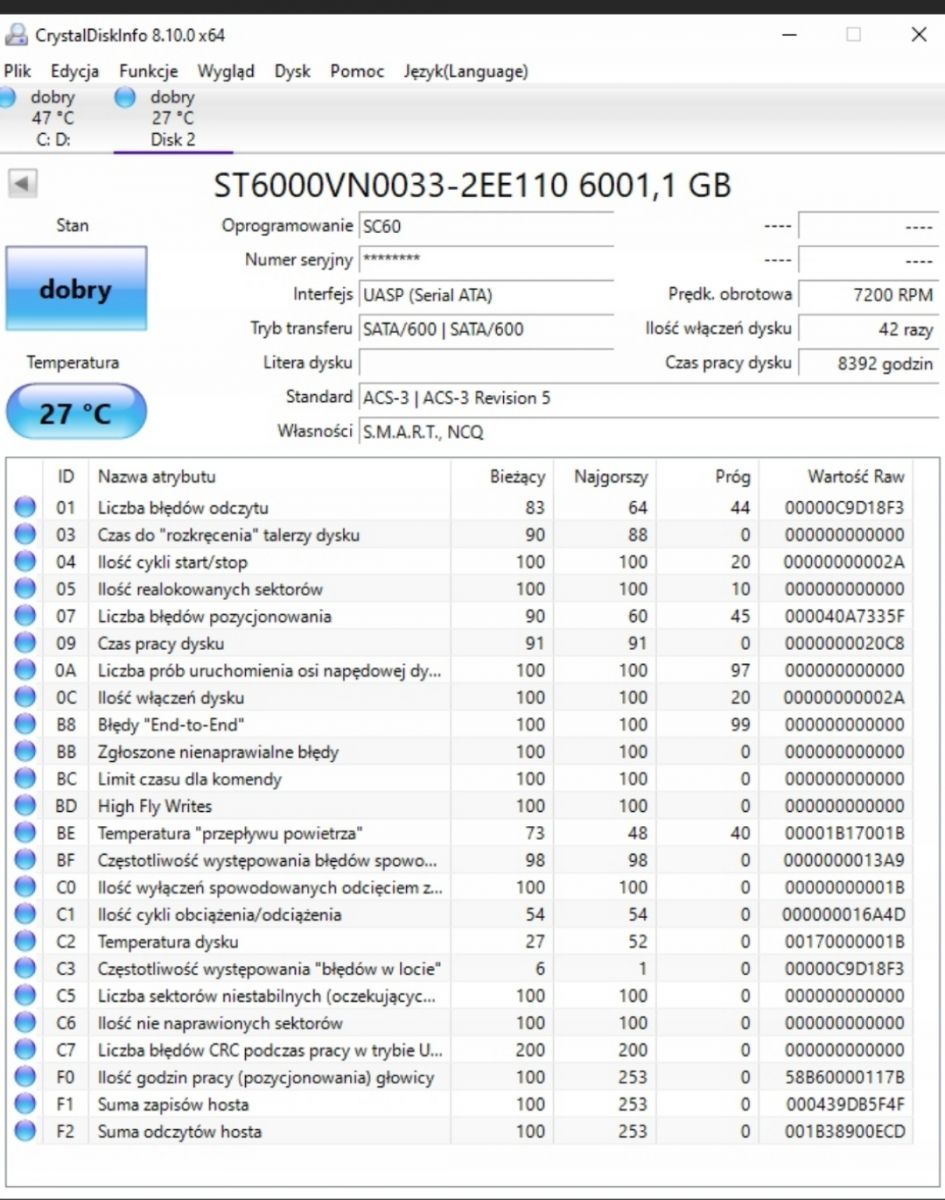Click the status icon for attribute F2

pyautogui.click(x=24, y=1131)
